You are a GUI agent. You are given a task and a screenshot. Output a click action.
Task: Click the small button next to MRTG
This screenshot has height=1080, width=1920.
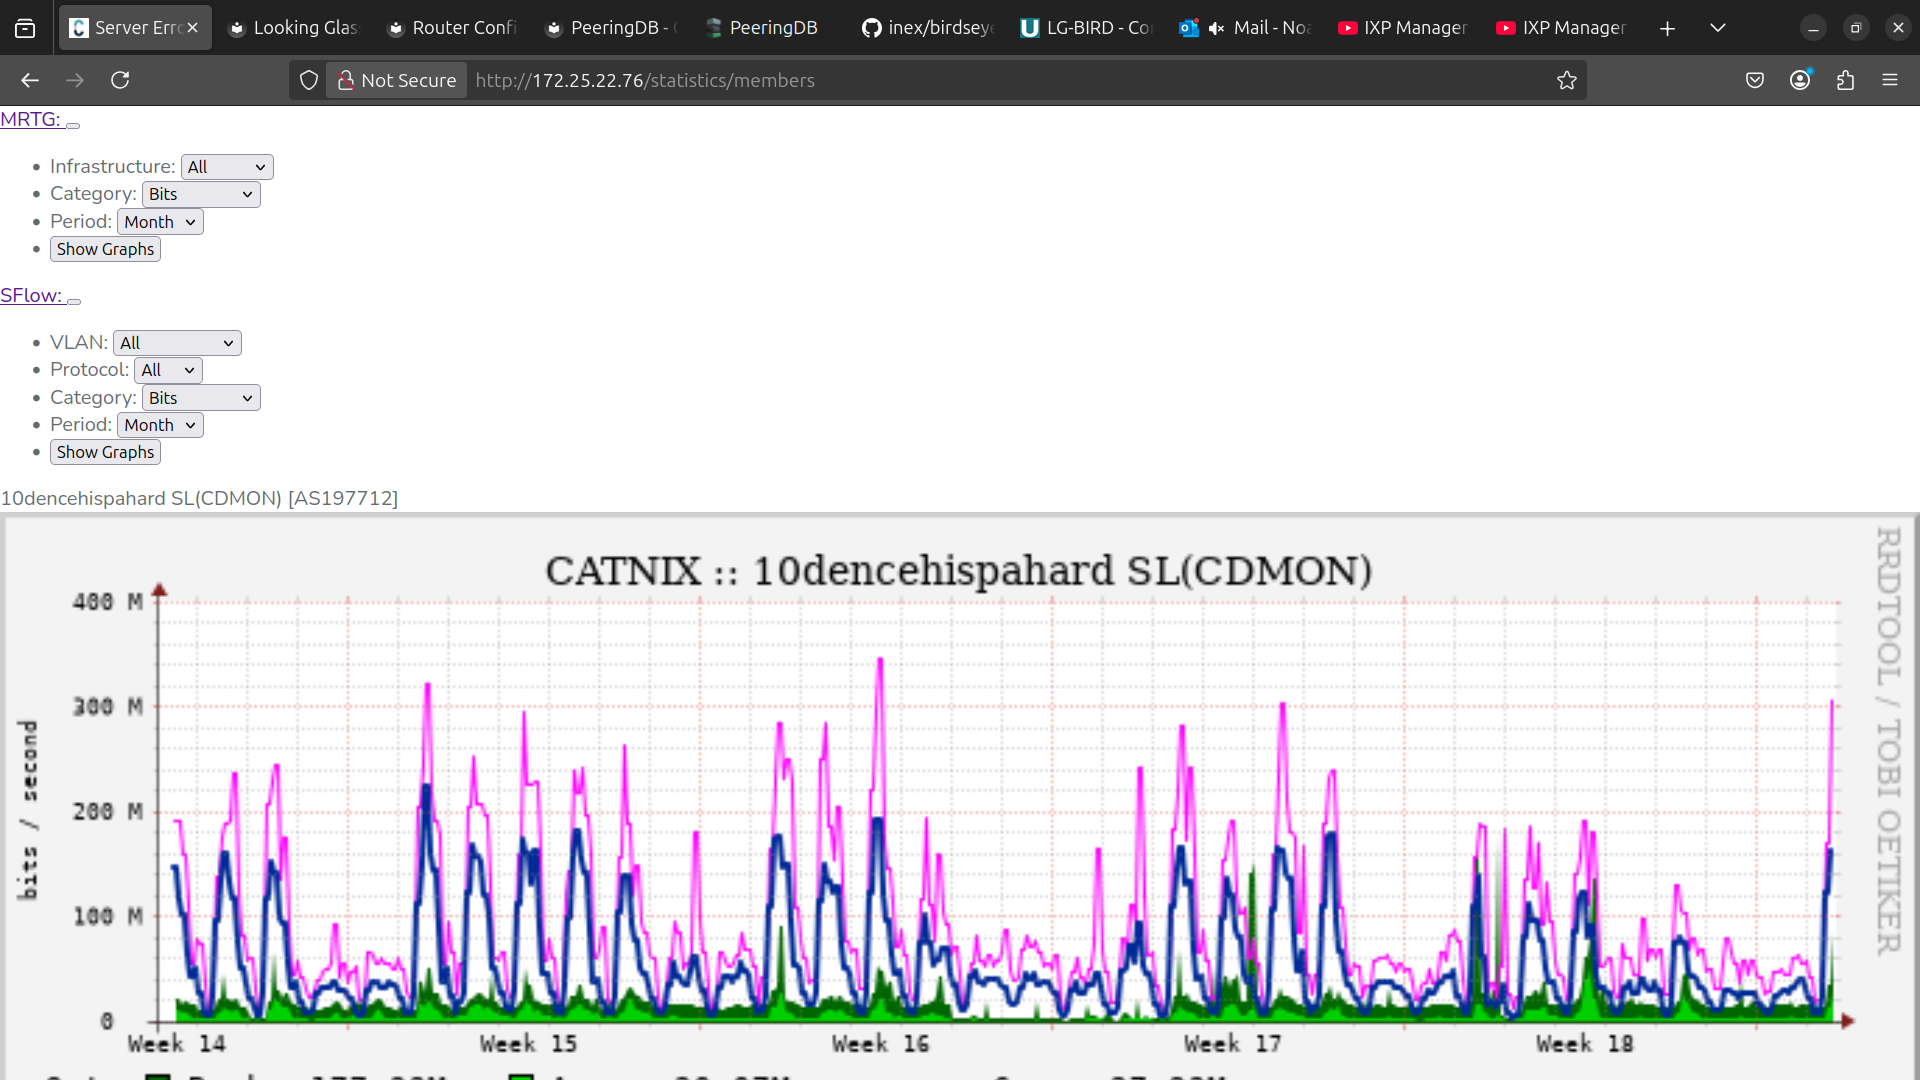73,125
